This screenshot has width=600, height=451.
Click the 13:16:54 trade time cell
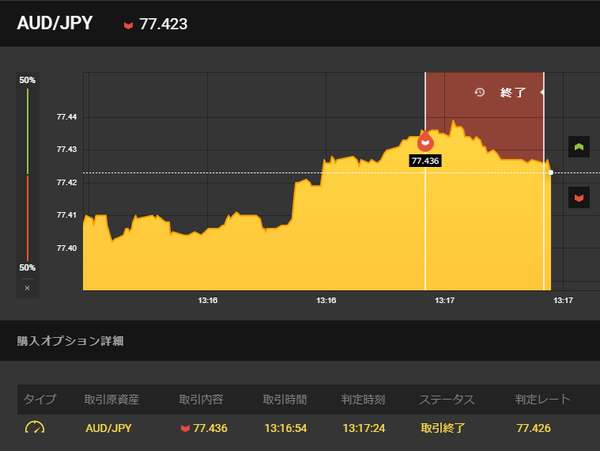pos(286,428)
